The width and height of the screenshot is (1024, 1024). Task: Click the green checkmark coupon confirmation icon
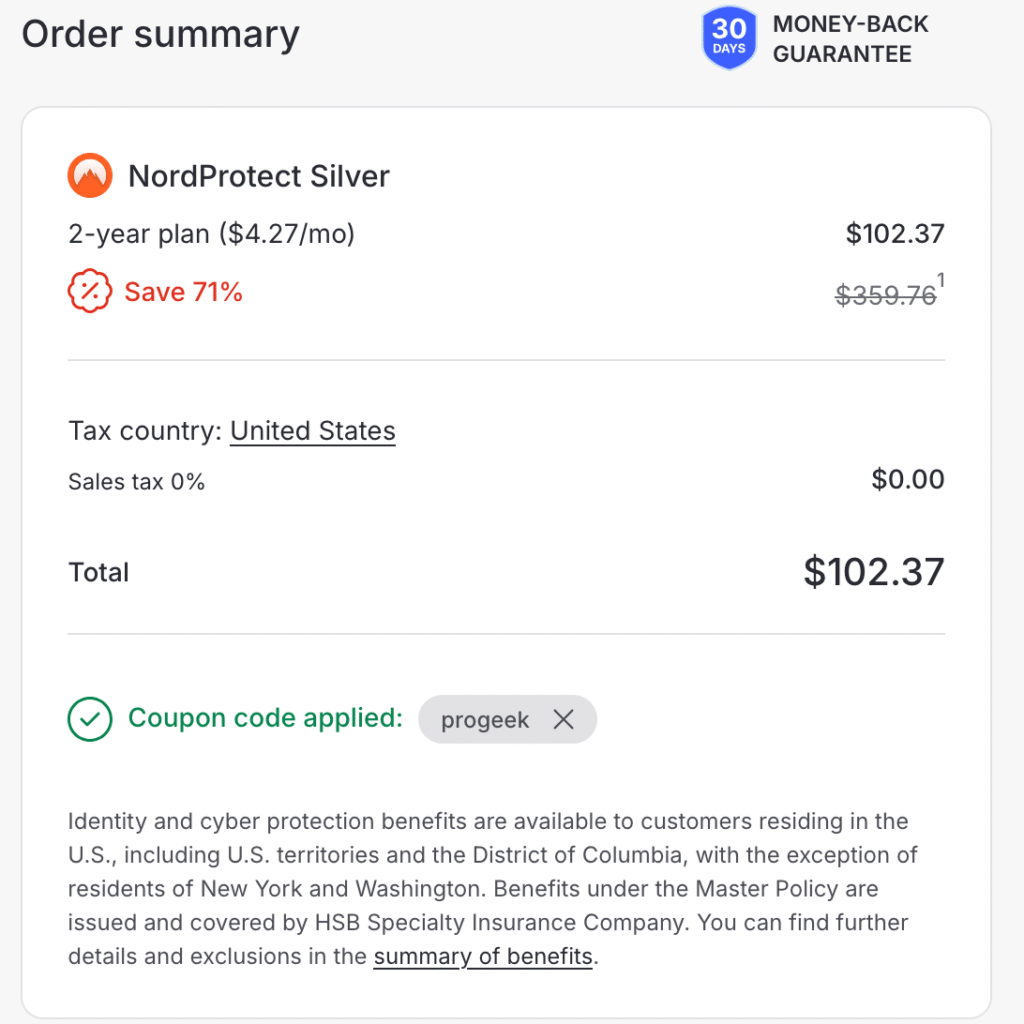click(x=89, y=718)
